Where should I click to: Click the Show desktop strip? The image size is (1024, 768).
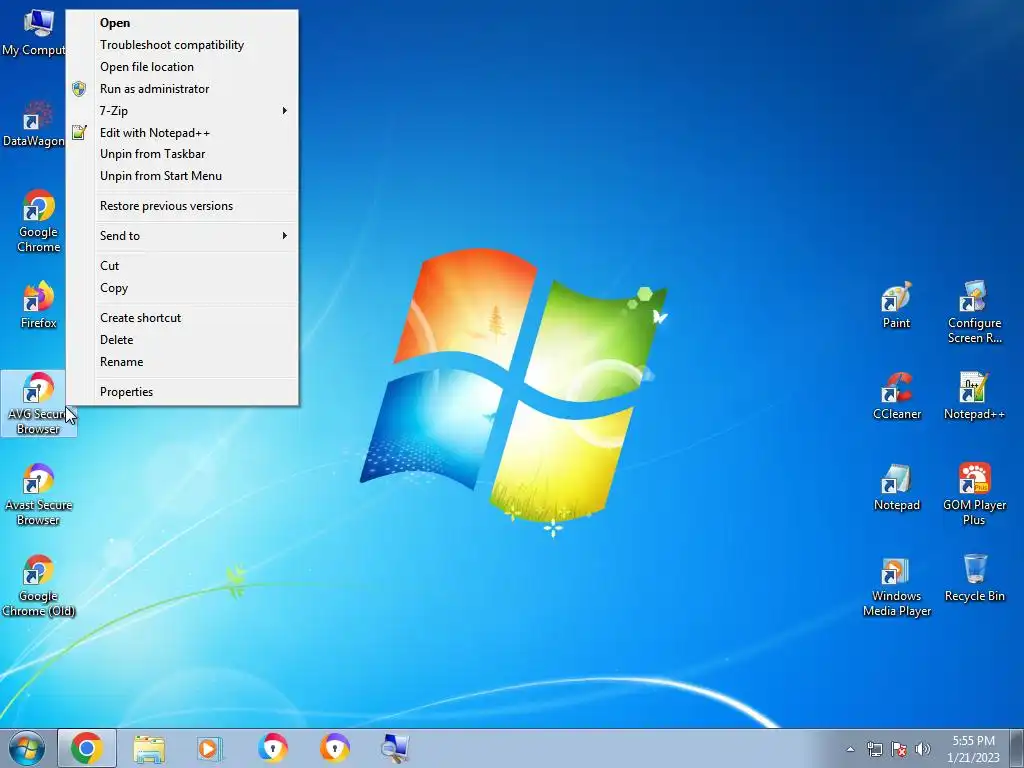pos(1017,748)
